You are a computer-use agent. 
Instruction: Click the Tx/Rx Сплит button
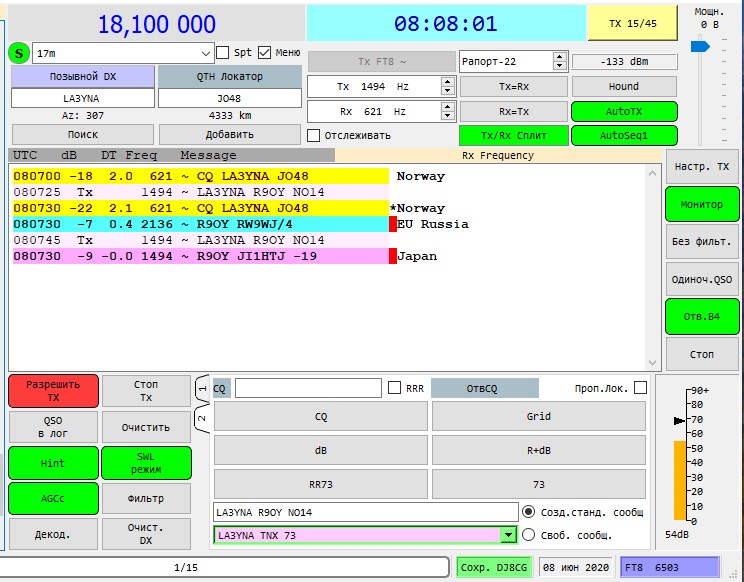coord(511,135)
